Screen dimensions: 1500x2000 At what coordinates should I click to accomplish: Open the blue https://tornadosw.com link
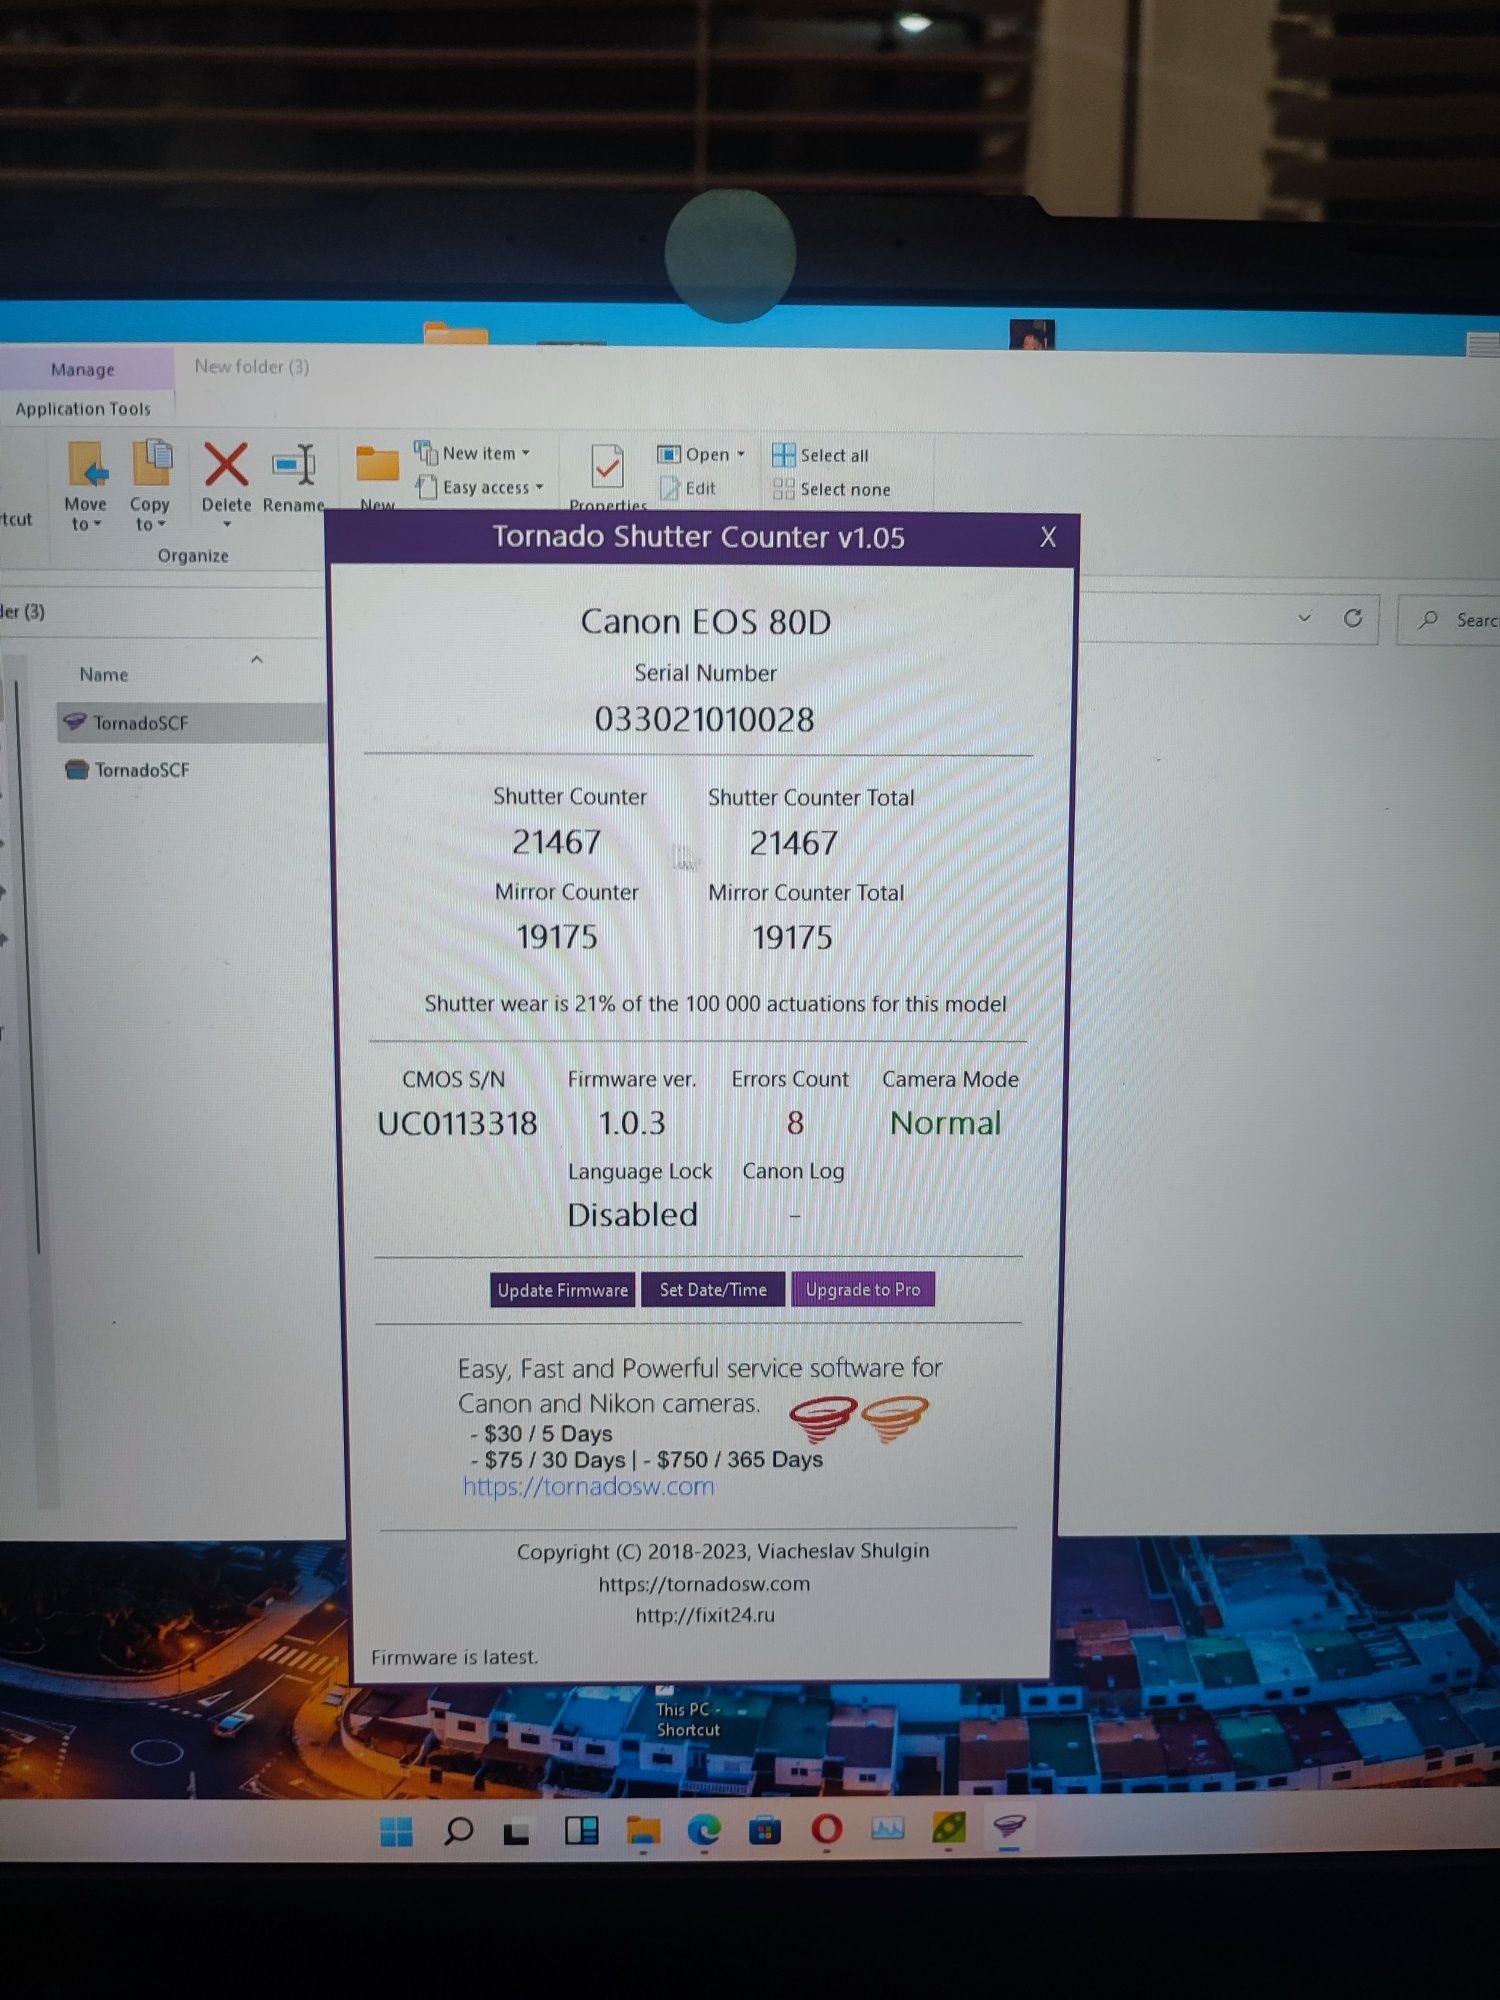[x=588, y=1486]
